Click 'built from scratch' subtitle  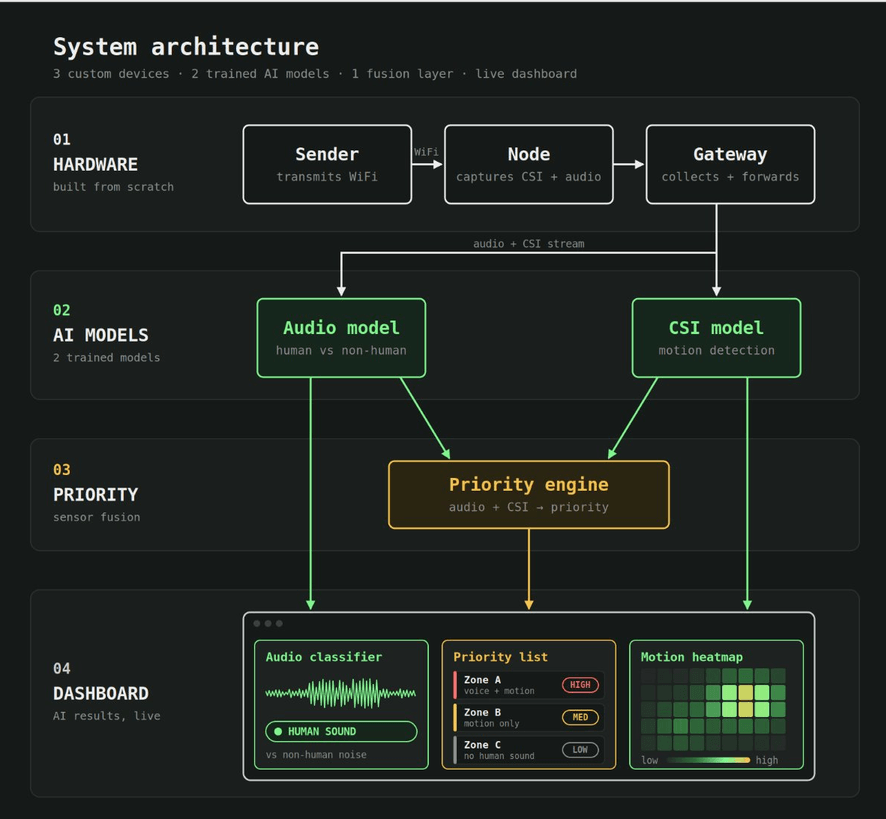[114, 187]
